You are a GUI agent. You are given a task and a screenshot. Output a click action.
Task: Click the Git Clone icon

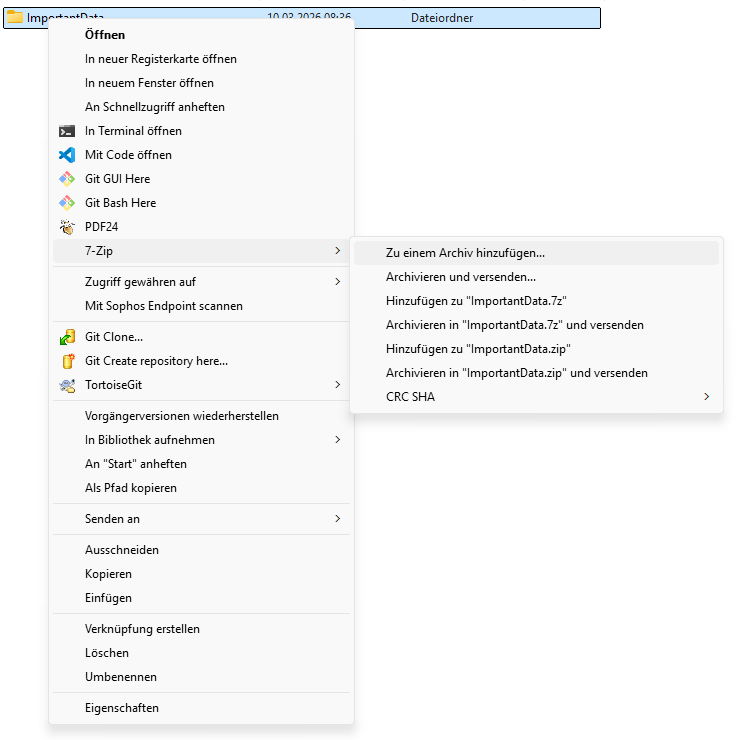[67, 337]
